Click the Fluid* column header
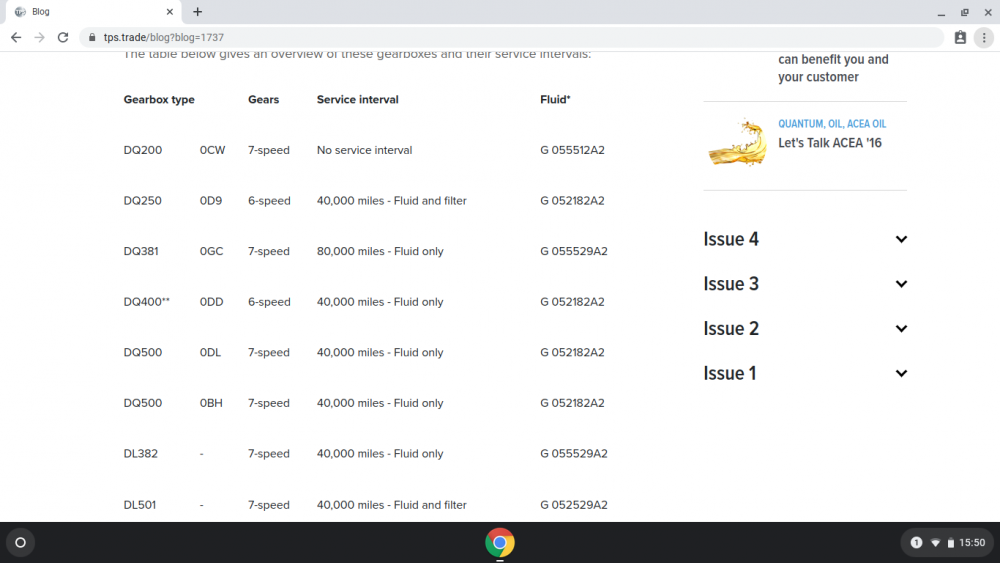Image resolution: width=1000 pixels, height=563 pixels. pyautogui.click(x=555, y=99)
